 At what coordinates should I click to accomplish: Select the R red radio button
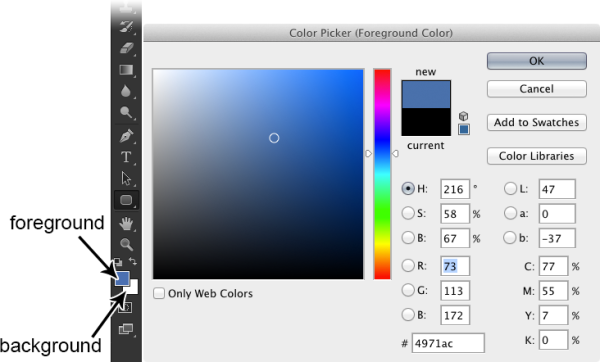pyautogui.click(x=408, y=265)
